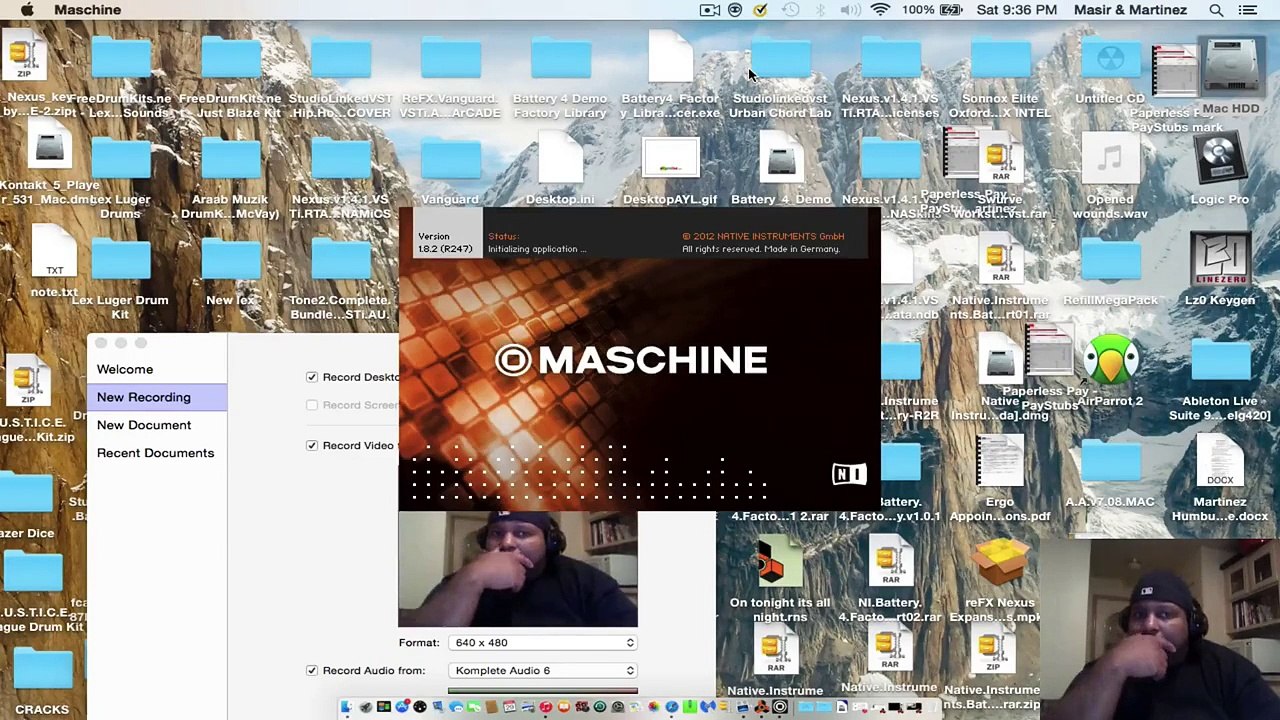Select Recent Documents in the recorder sidebar
The width and height of the screenshot is (1280, 720).
point(155,453)
